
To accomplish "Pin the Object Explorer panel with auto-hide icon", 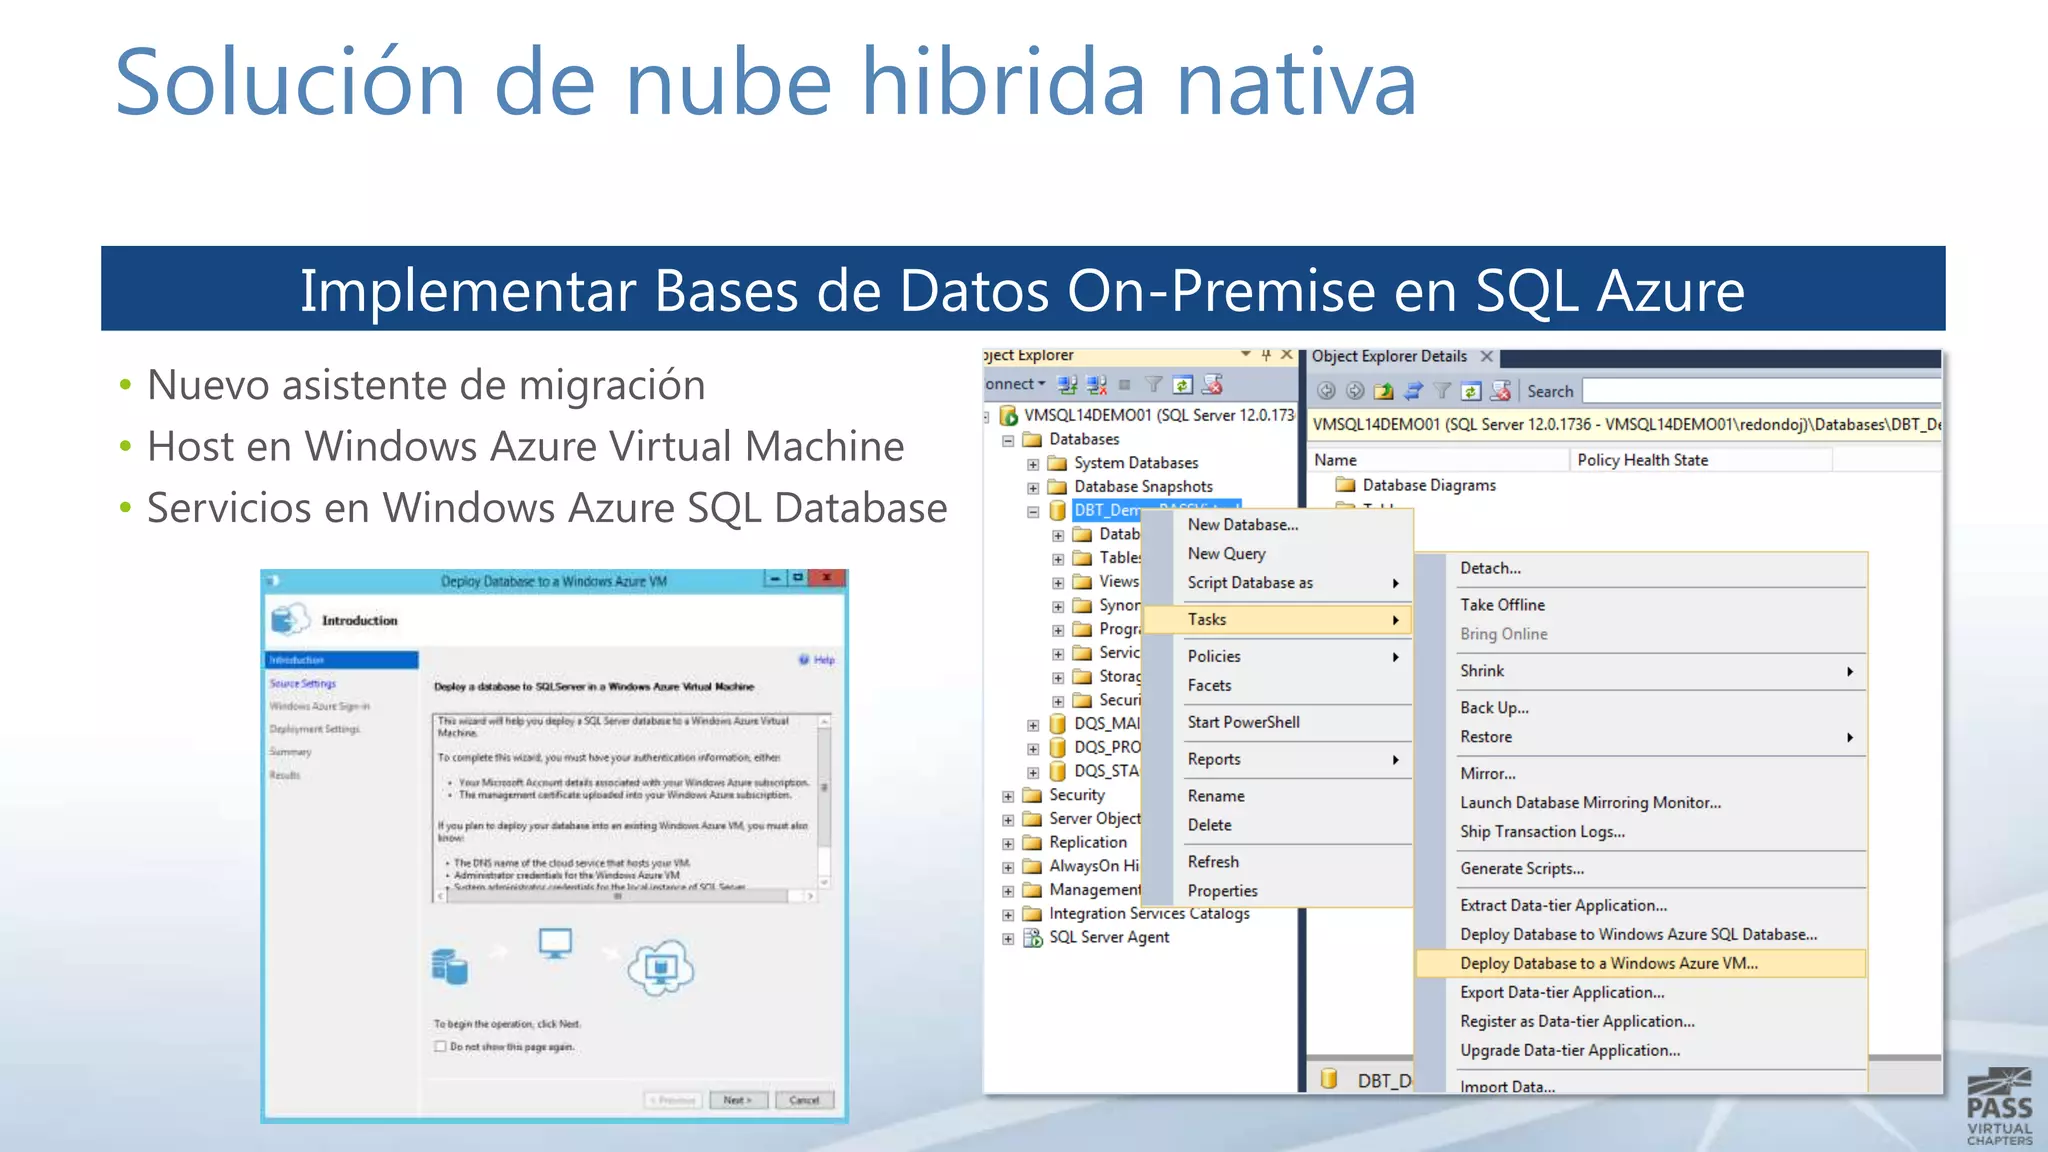I will (1266, 355).
